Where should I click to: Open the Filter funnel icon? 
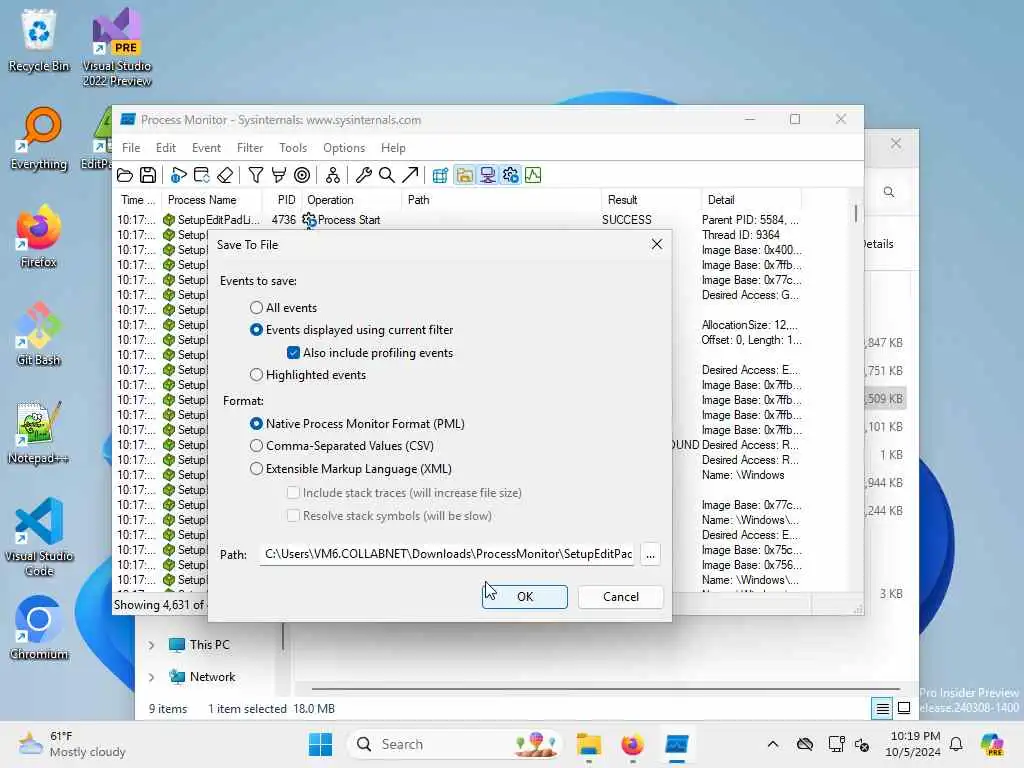[x=255, y=175]
